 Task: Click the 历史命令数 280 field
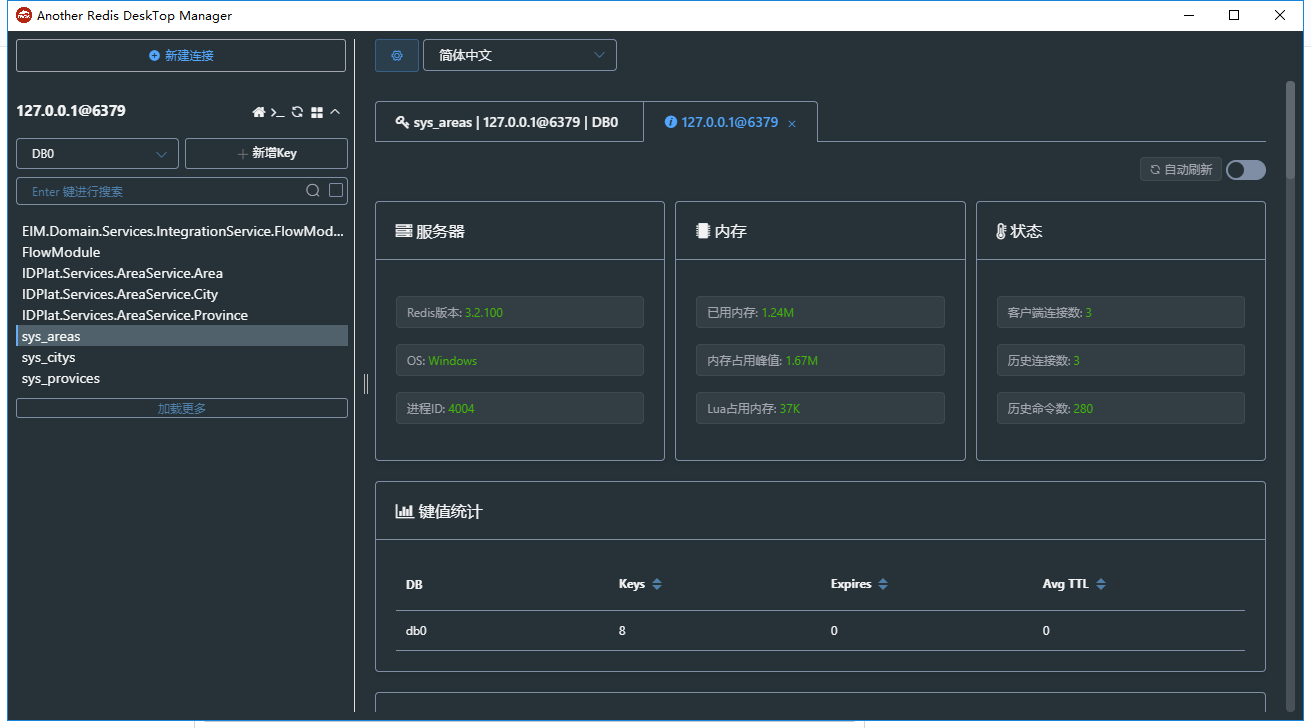click(1121, 408)
